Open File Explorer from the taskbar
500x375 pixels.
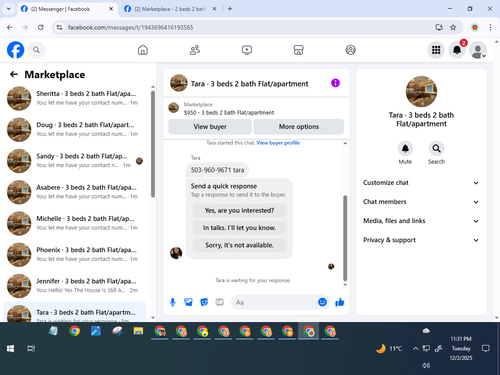tap(138, 331)
